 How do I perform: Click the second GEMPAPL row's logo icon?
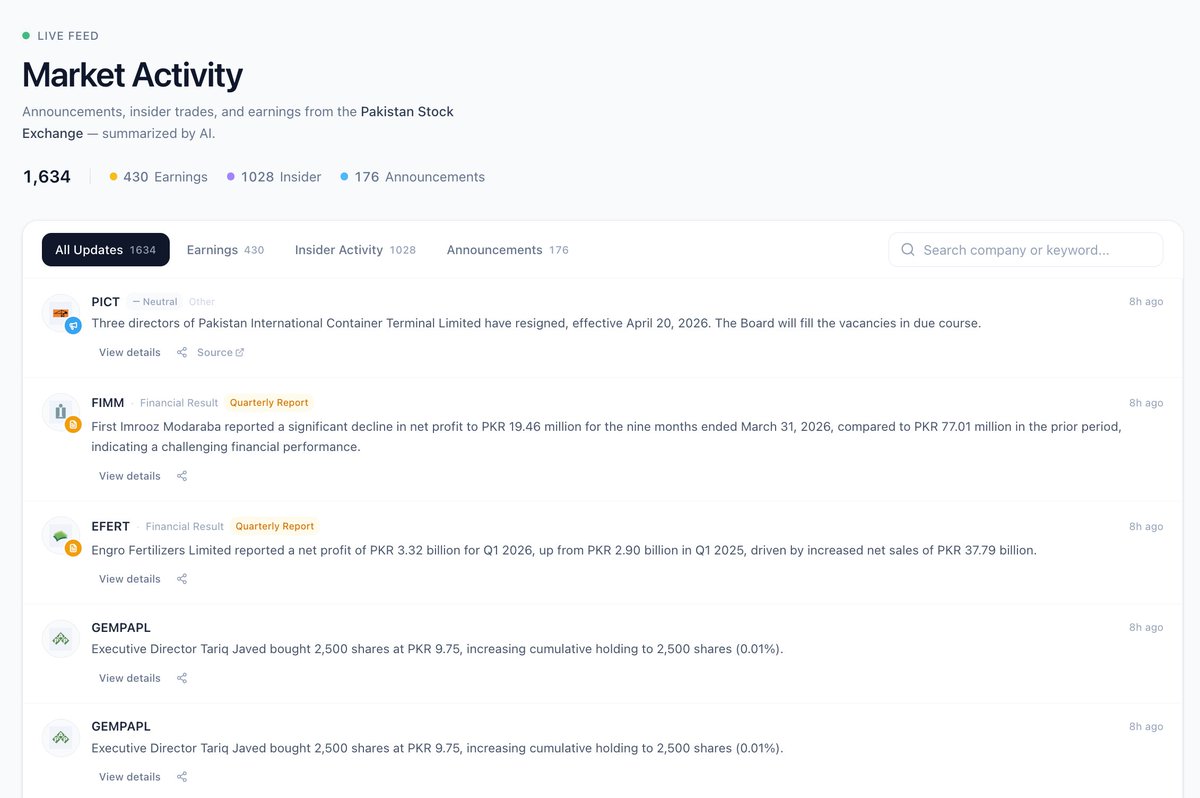(60, 738)
